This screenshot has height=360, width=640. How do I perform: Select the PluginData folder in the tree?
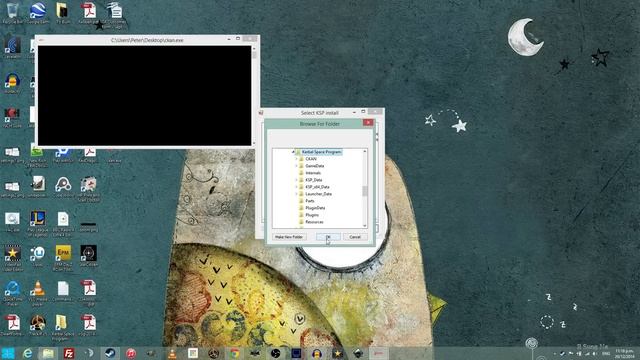click(315, 208)
